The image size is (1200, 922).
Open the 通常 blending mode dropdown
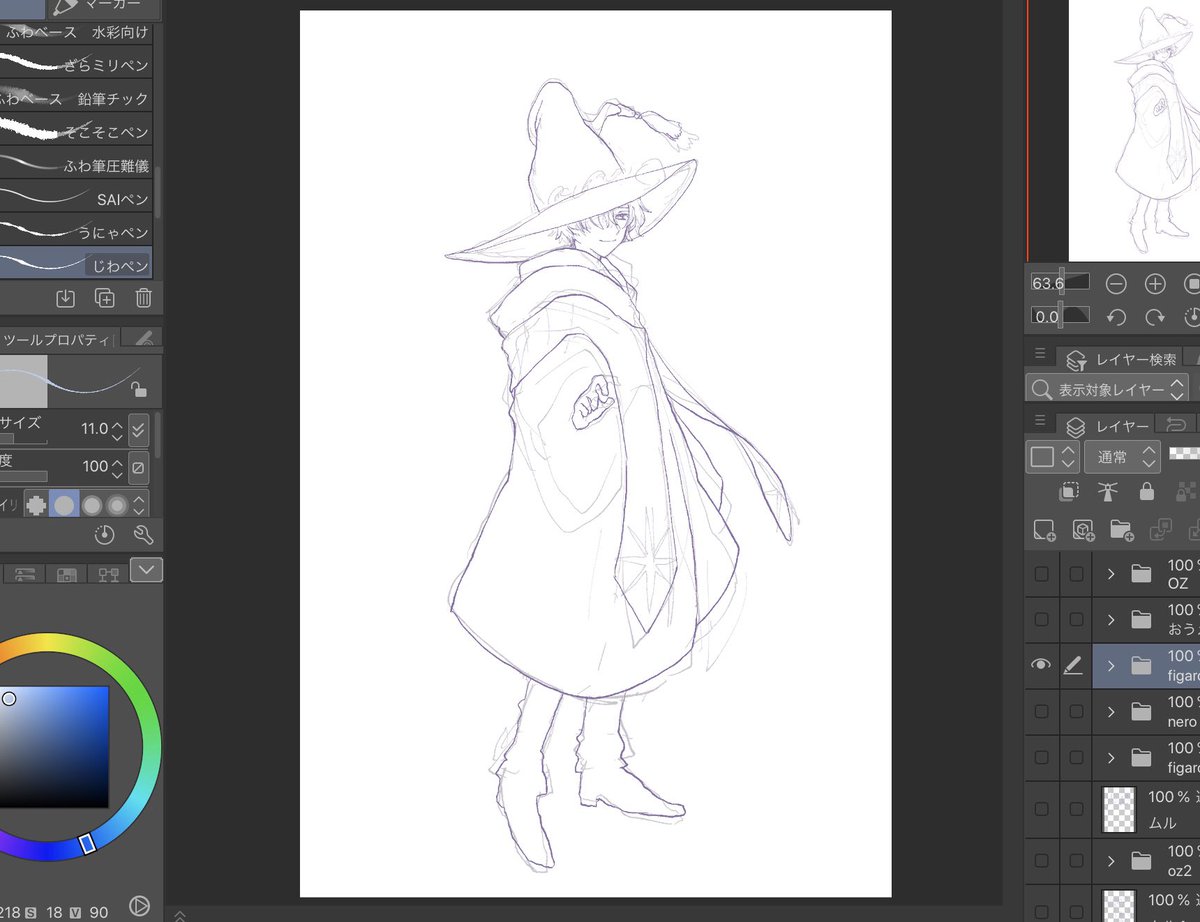point(1122,457)
